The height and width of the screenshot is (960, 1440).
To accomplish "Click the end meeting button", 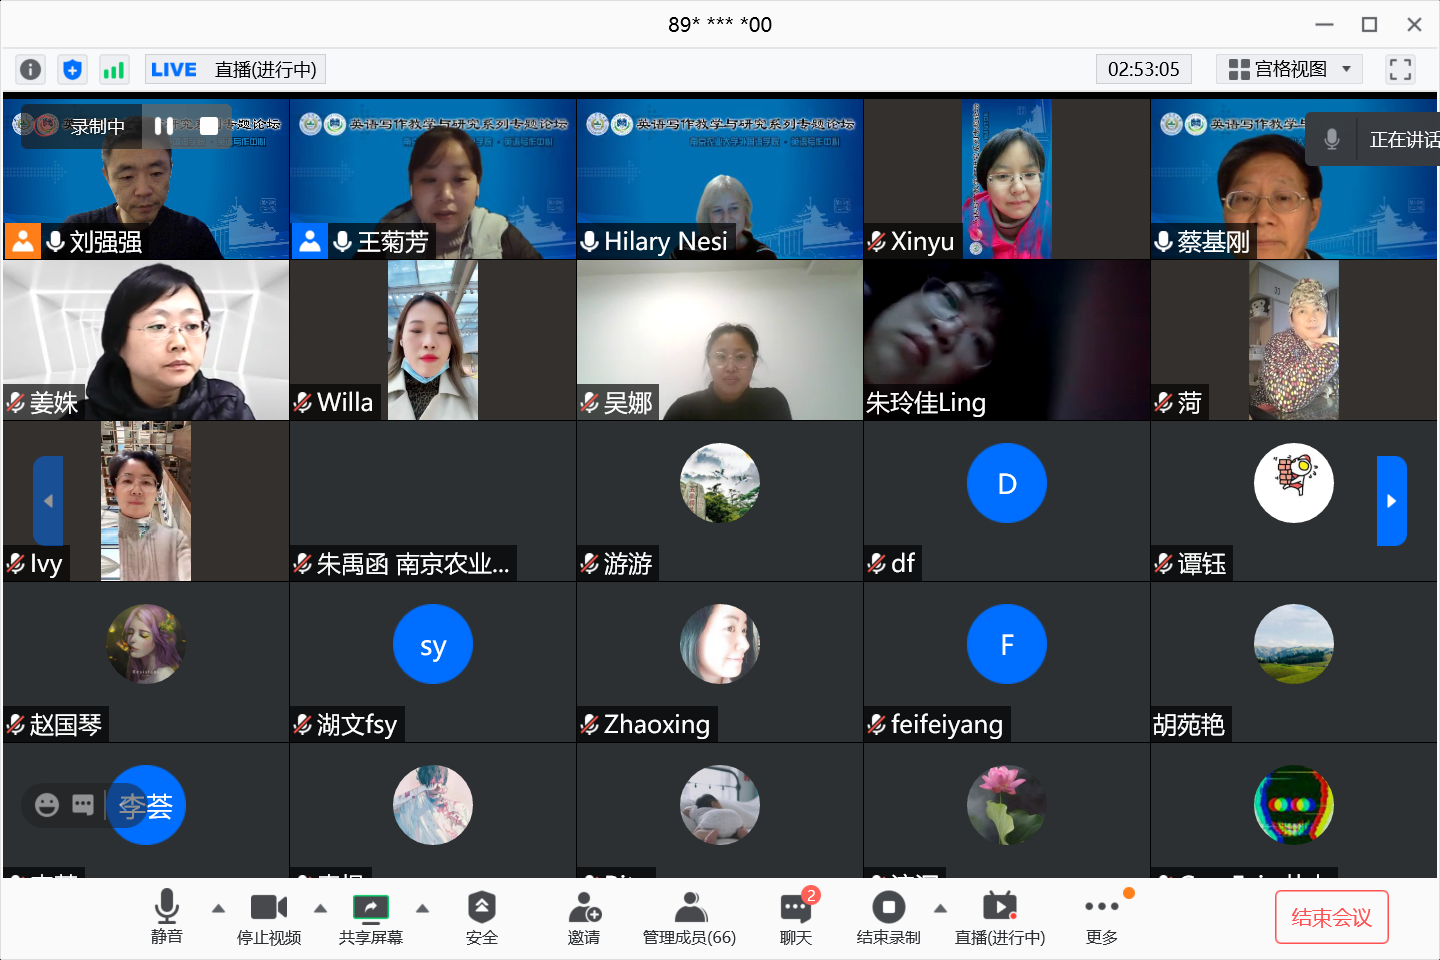I will [1331, 917].
